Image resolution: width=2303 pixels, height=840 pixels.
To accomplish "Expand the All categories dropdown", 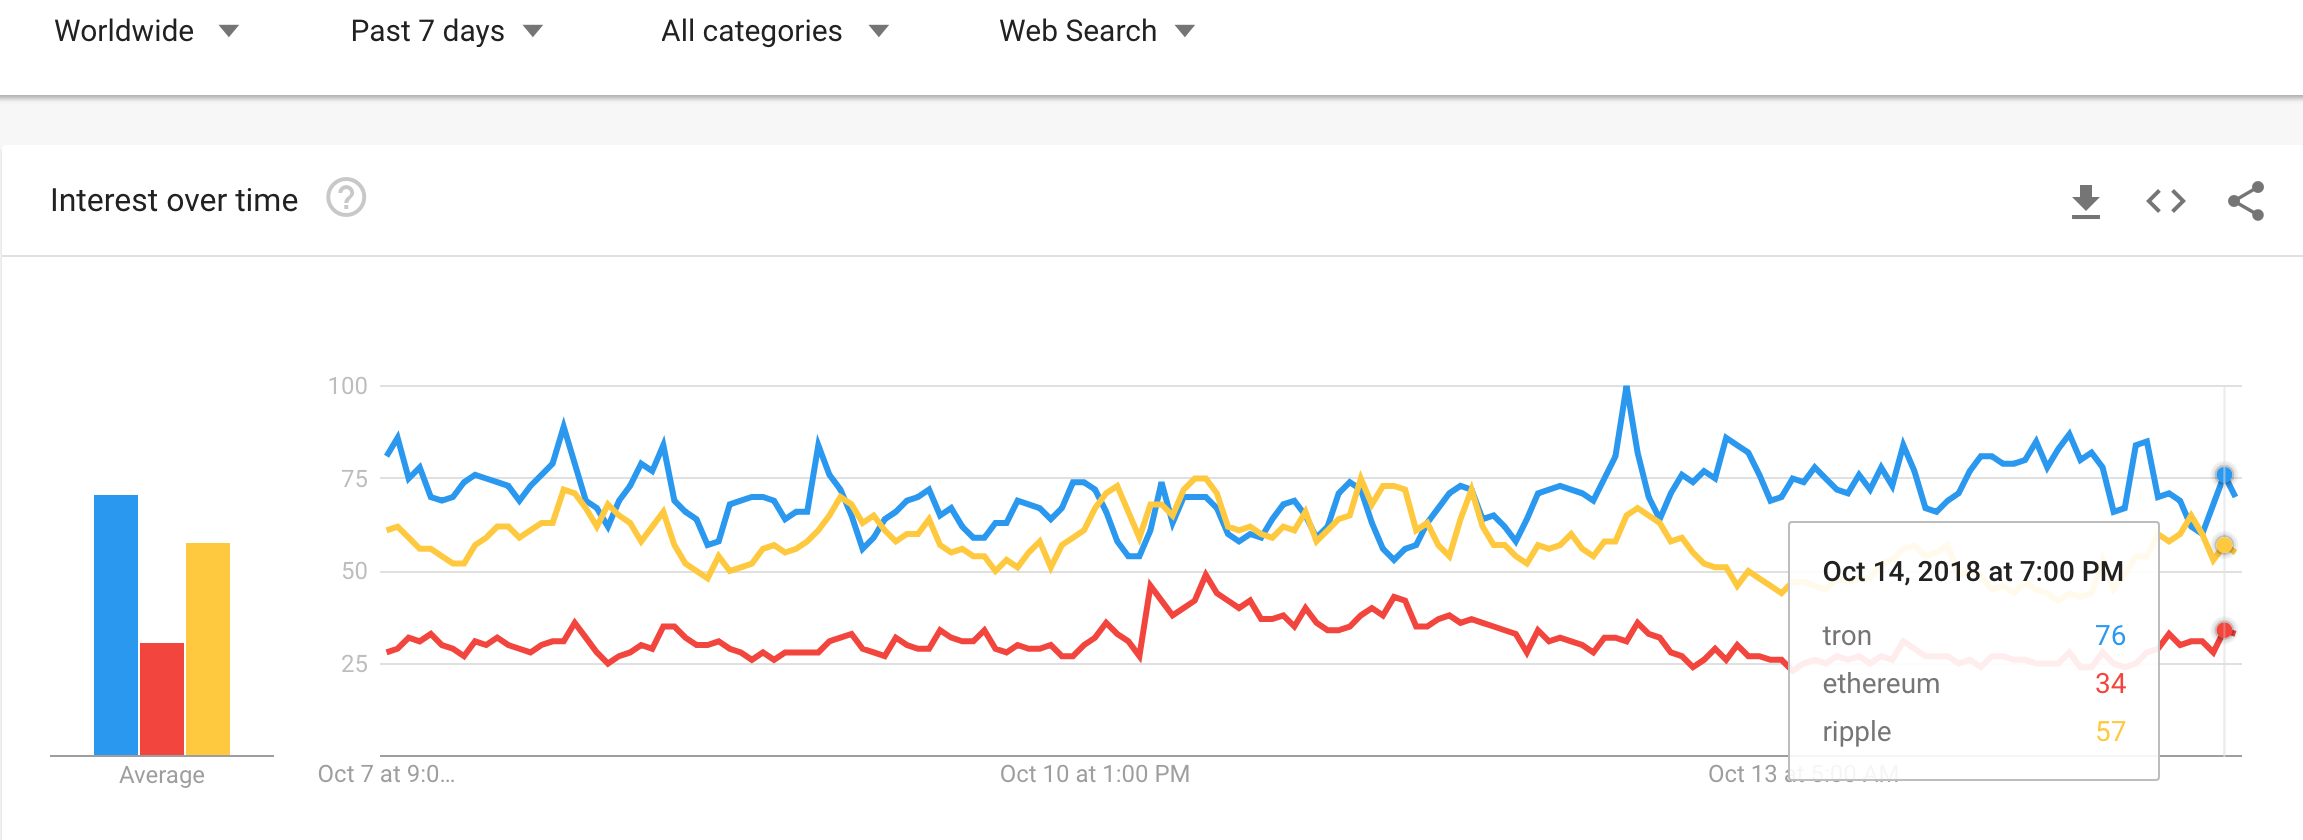I will (774, 31).
